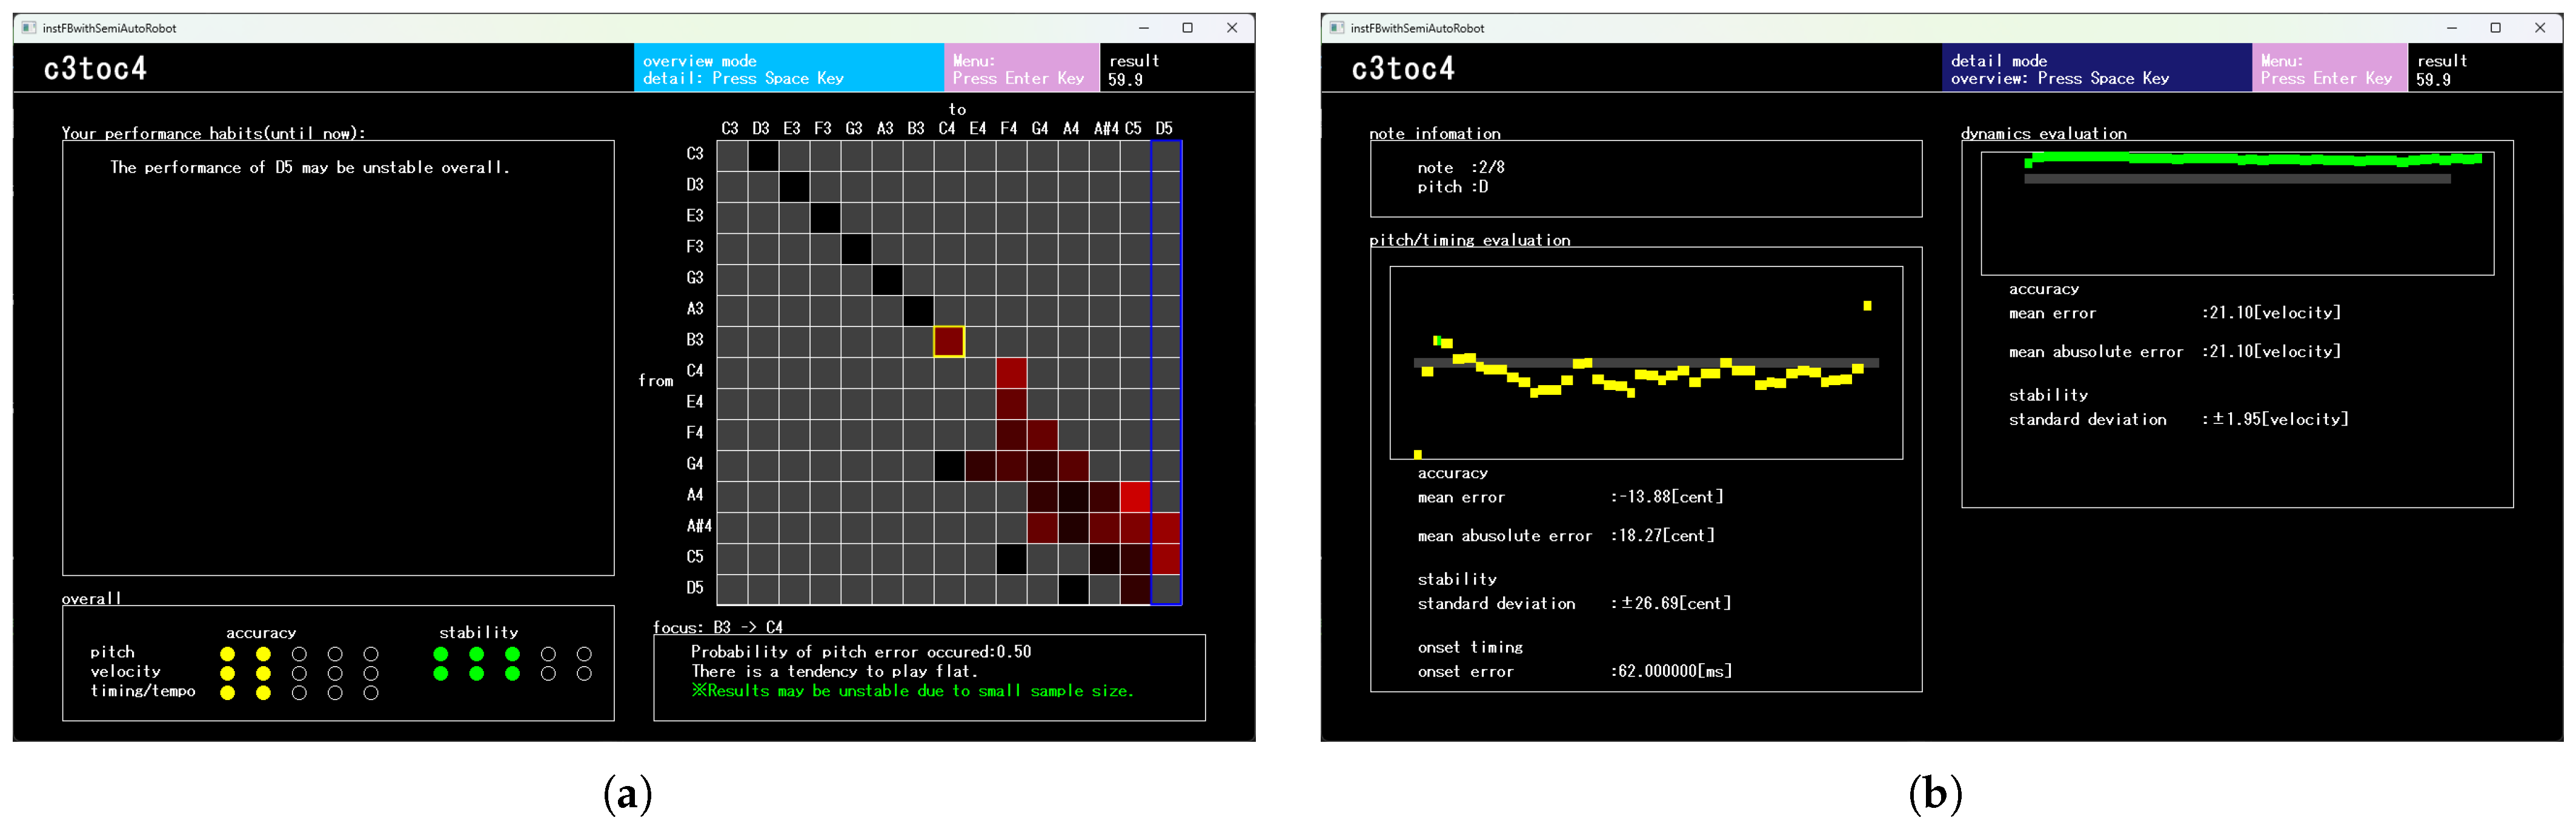Click first yellow pitch accuracy circle

[x=228, y=654]
